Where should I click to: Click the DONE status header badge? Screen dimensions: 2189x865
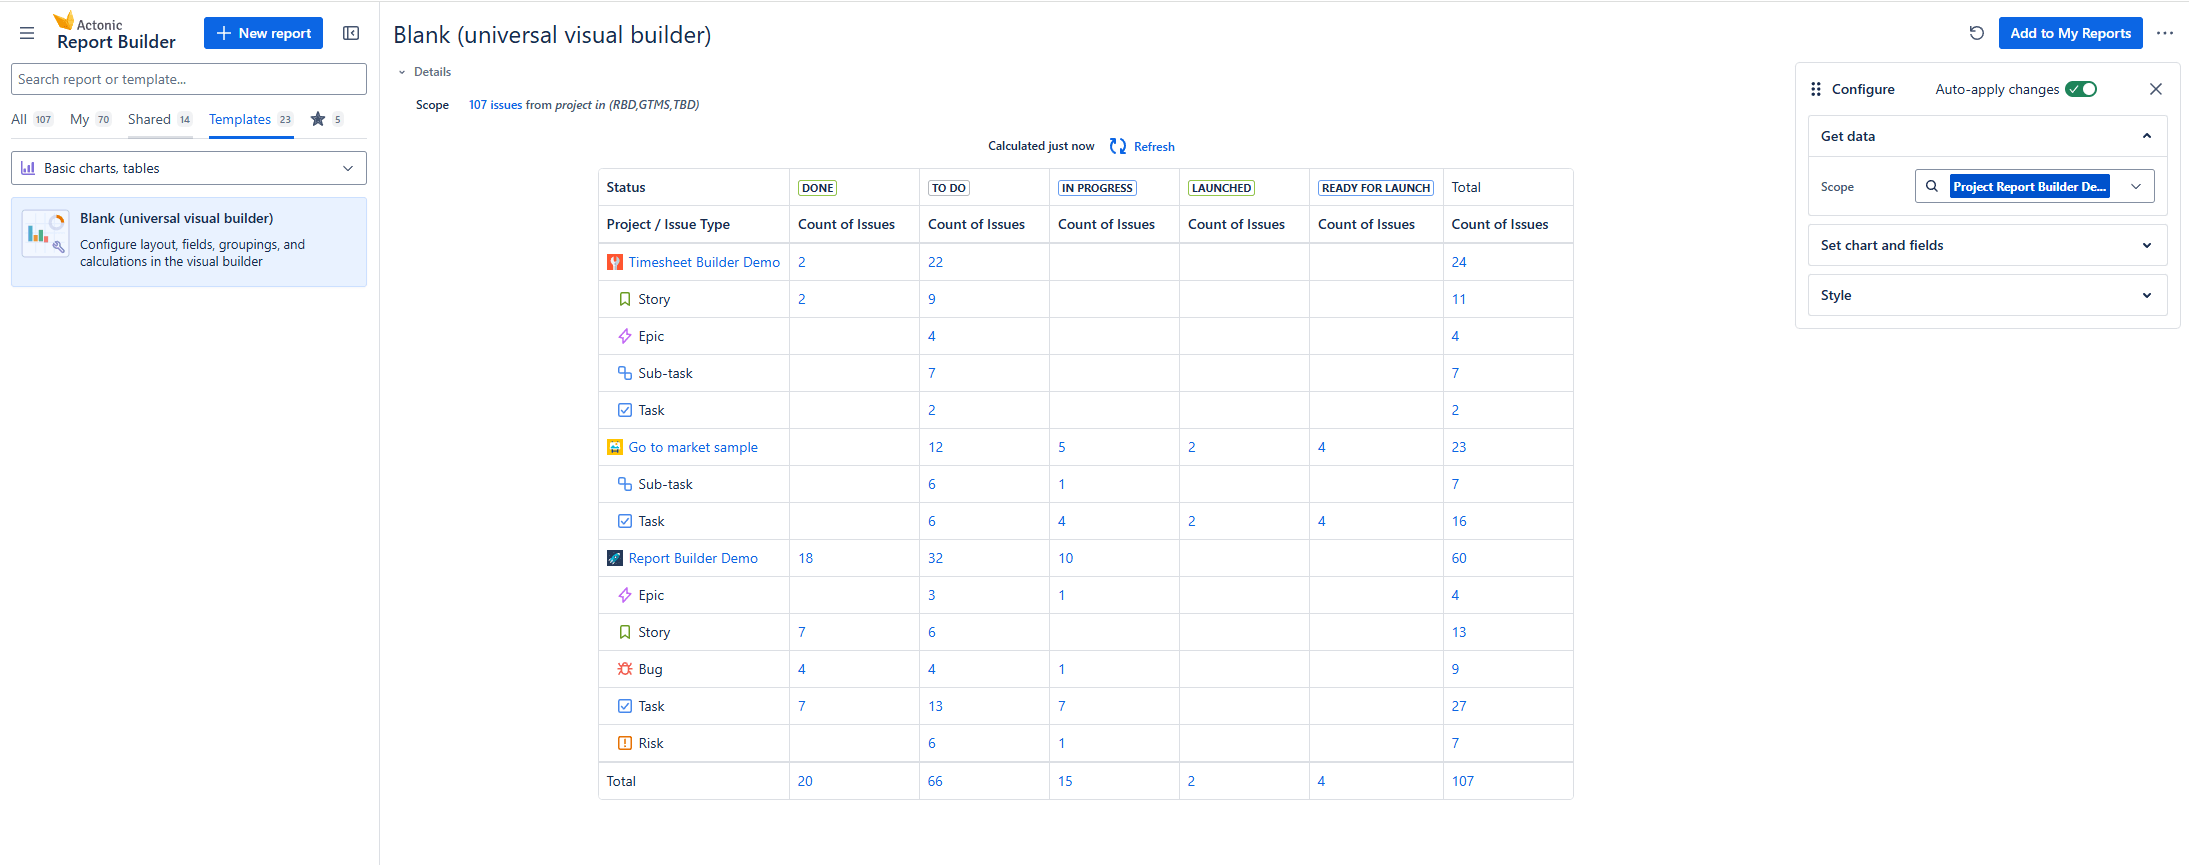pyautogui.click(x=817, y=188)
